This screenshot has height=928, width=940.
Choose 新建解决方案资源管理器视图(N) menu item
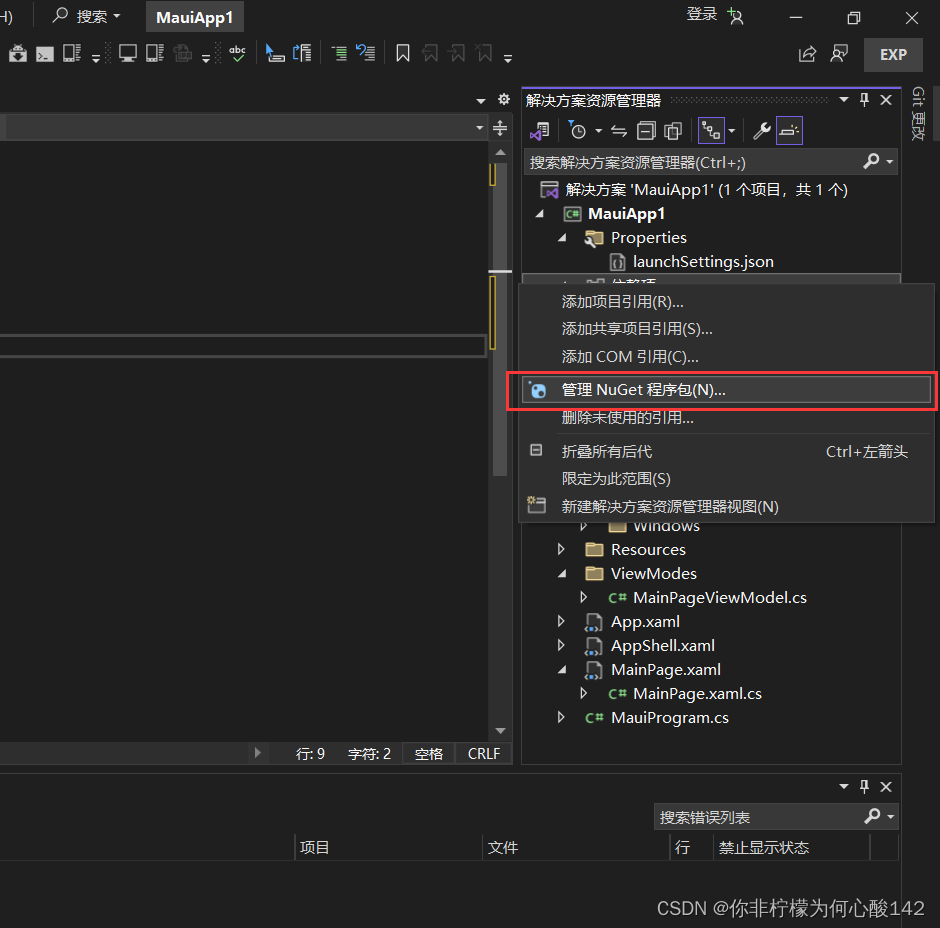[726, 507]
